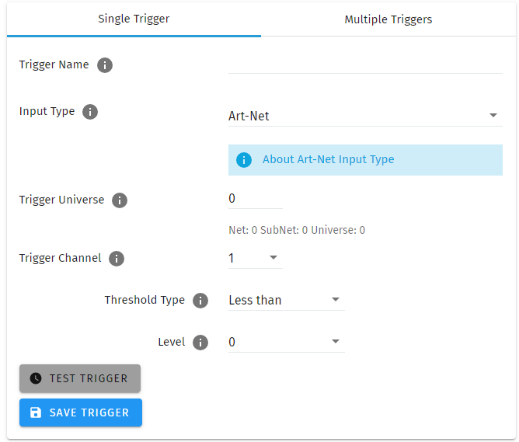This screenshot has width=519, height=442.
Task: Click the blue Art-Net info circle icon
Action: tap(244, 160)
